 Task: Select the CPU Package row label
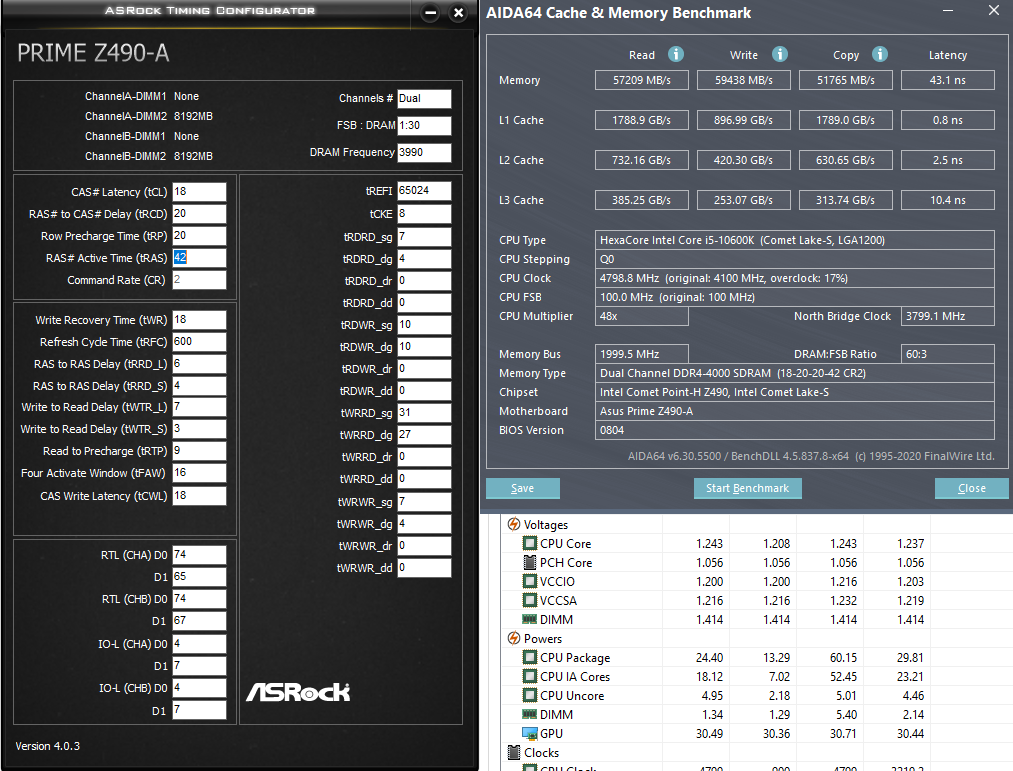click(x=575, y=657)
